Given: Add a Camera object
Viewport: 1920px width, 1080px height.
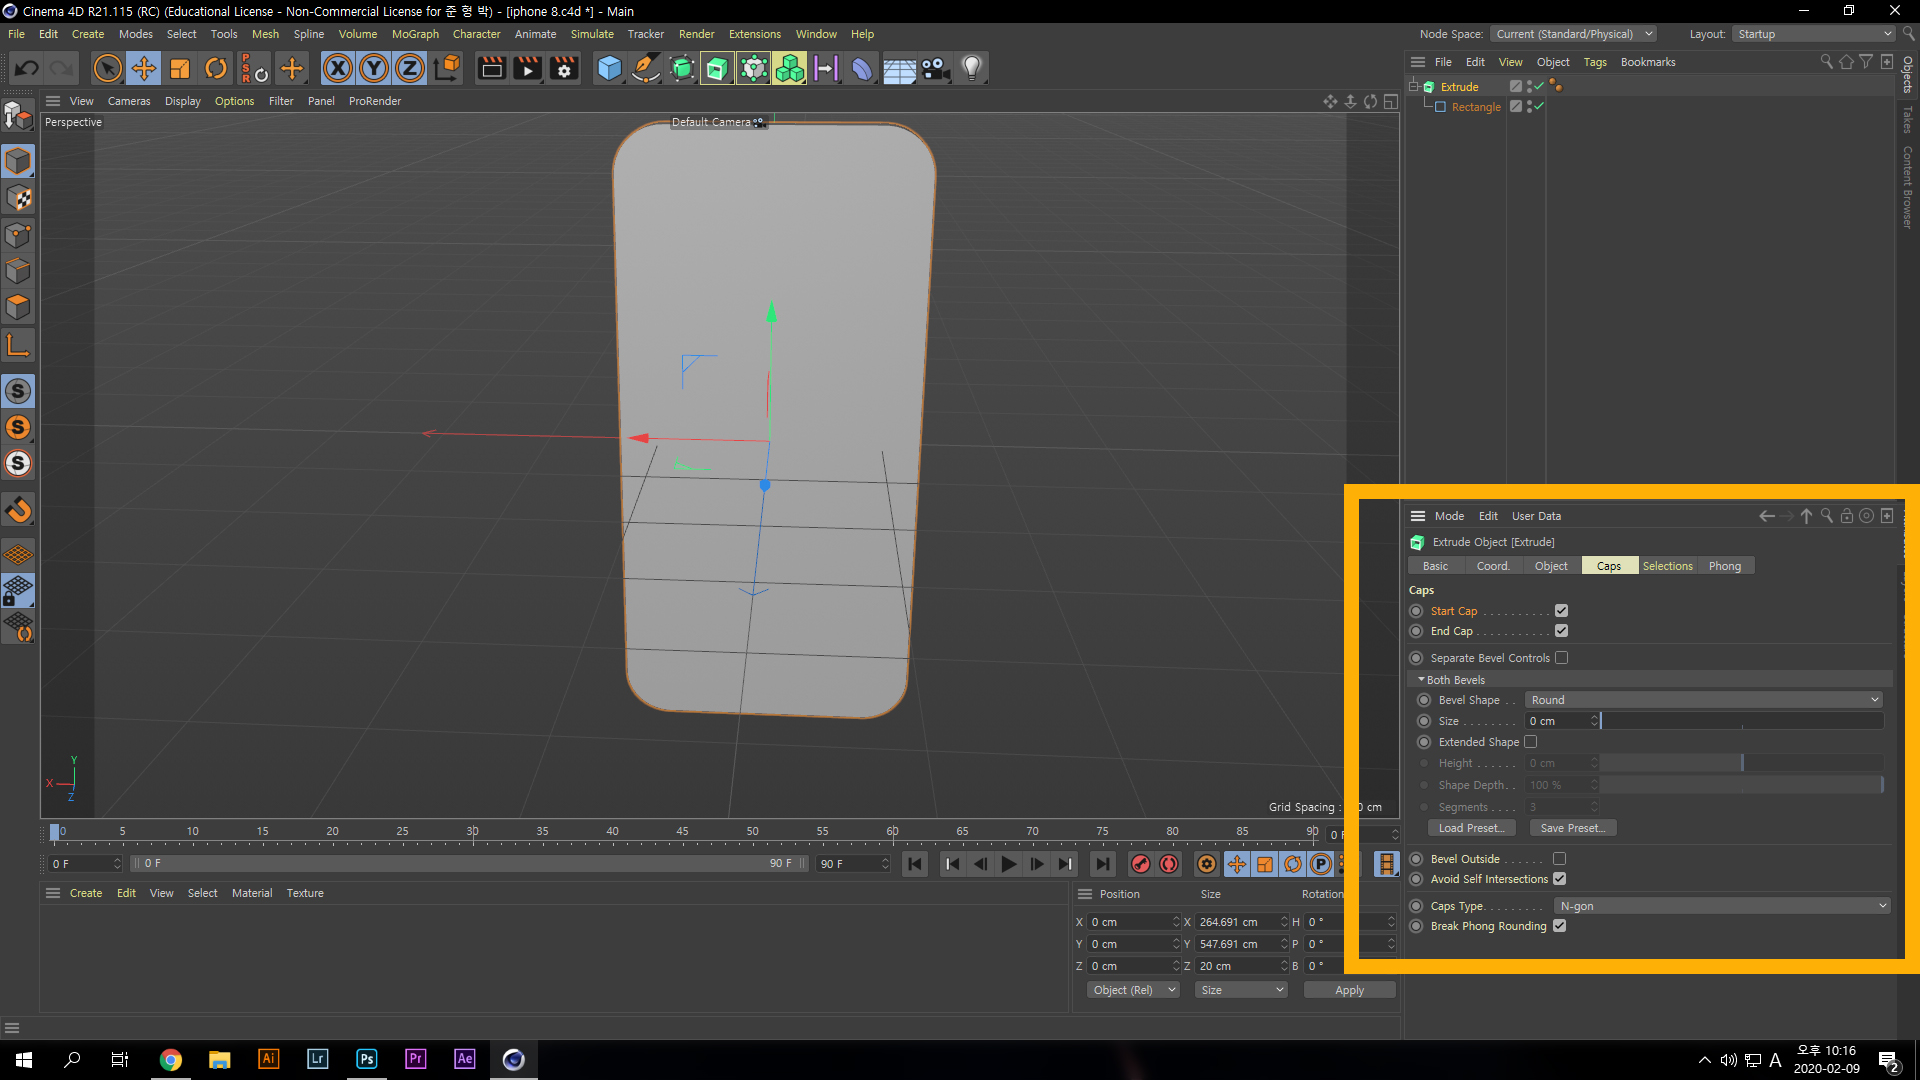Looking at the screenshot, I should point(935,68).
